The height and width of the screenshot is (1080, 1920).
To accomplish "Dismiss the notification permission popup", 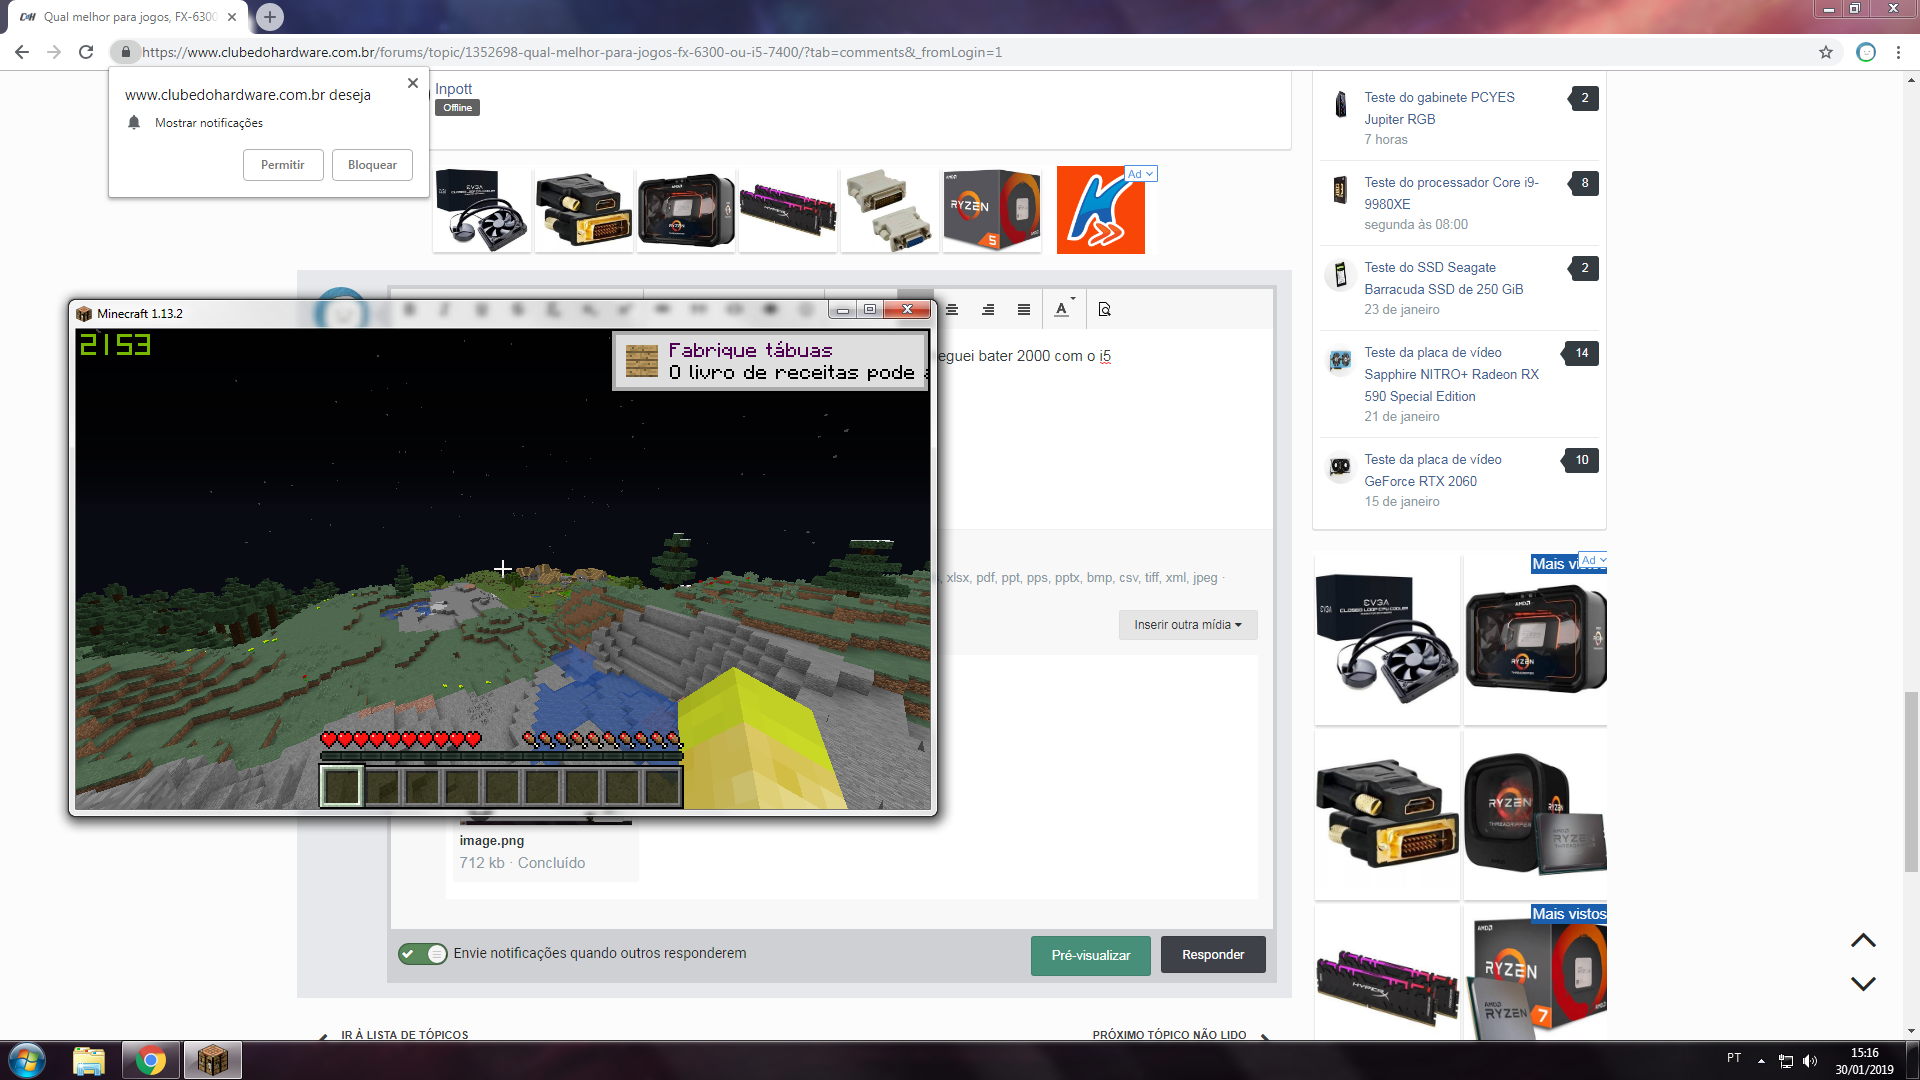I will [x=413, y=83].
